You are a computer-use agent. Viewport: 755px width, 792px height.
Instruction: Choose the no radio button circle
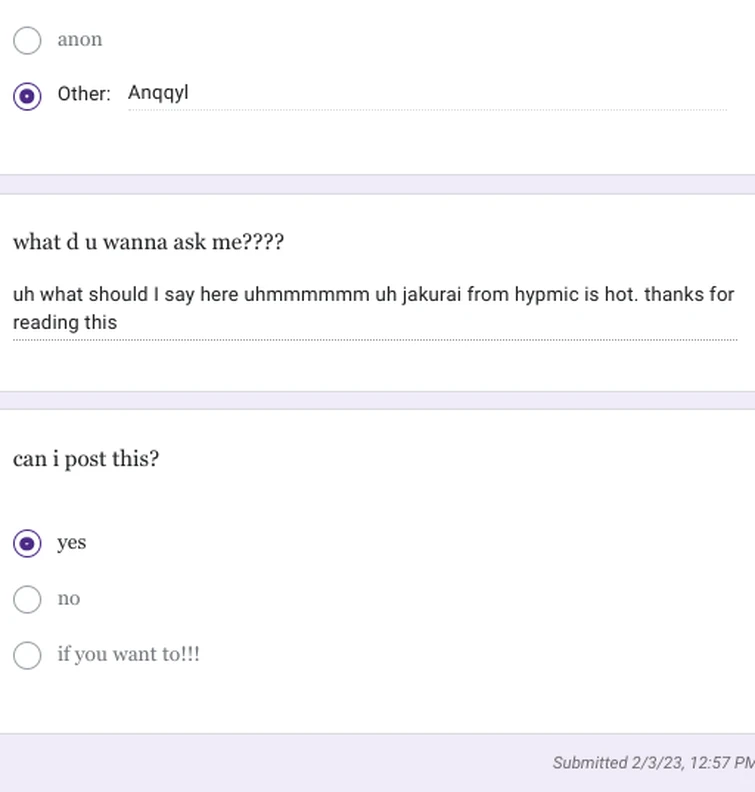click(27, 600)
